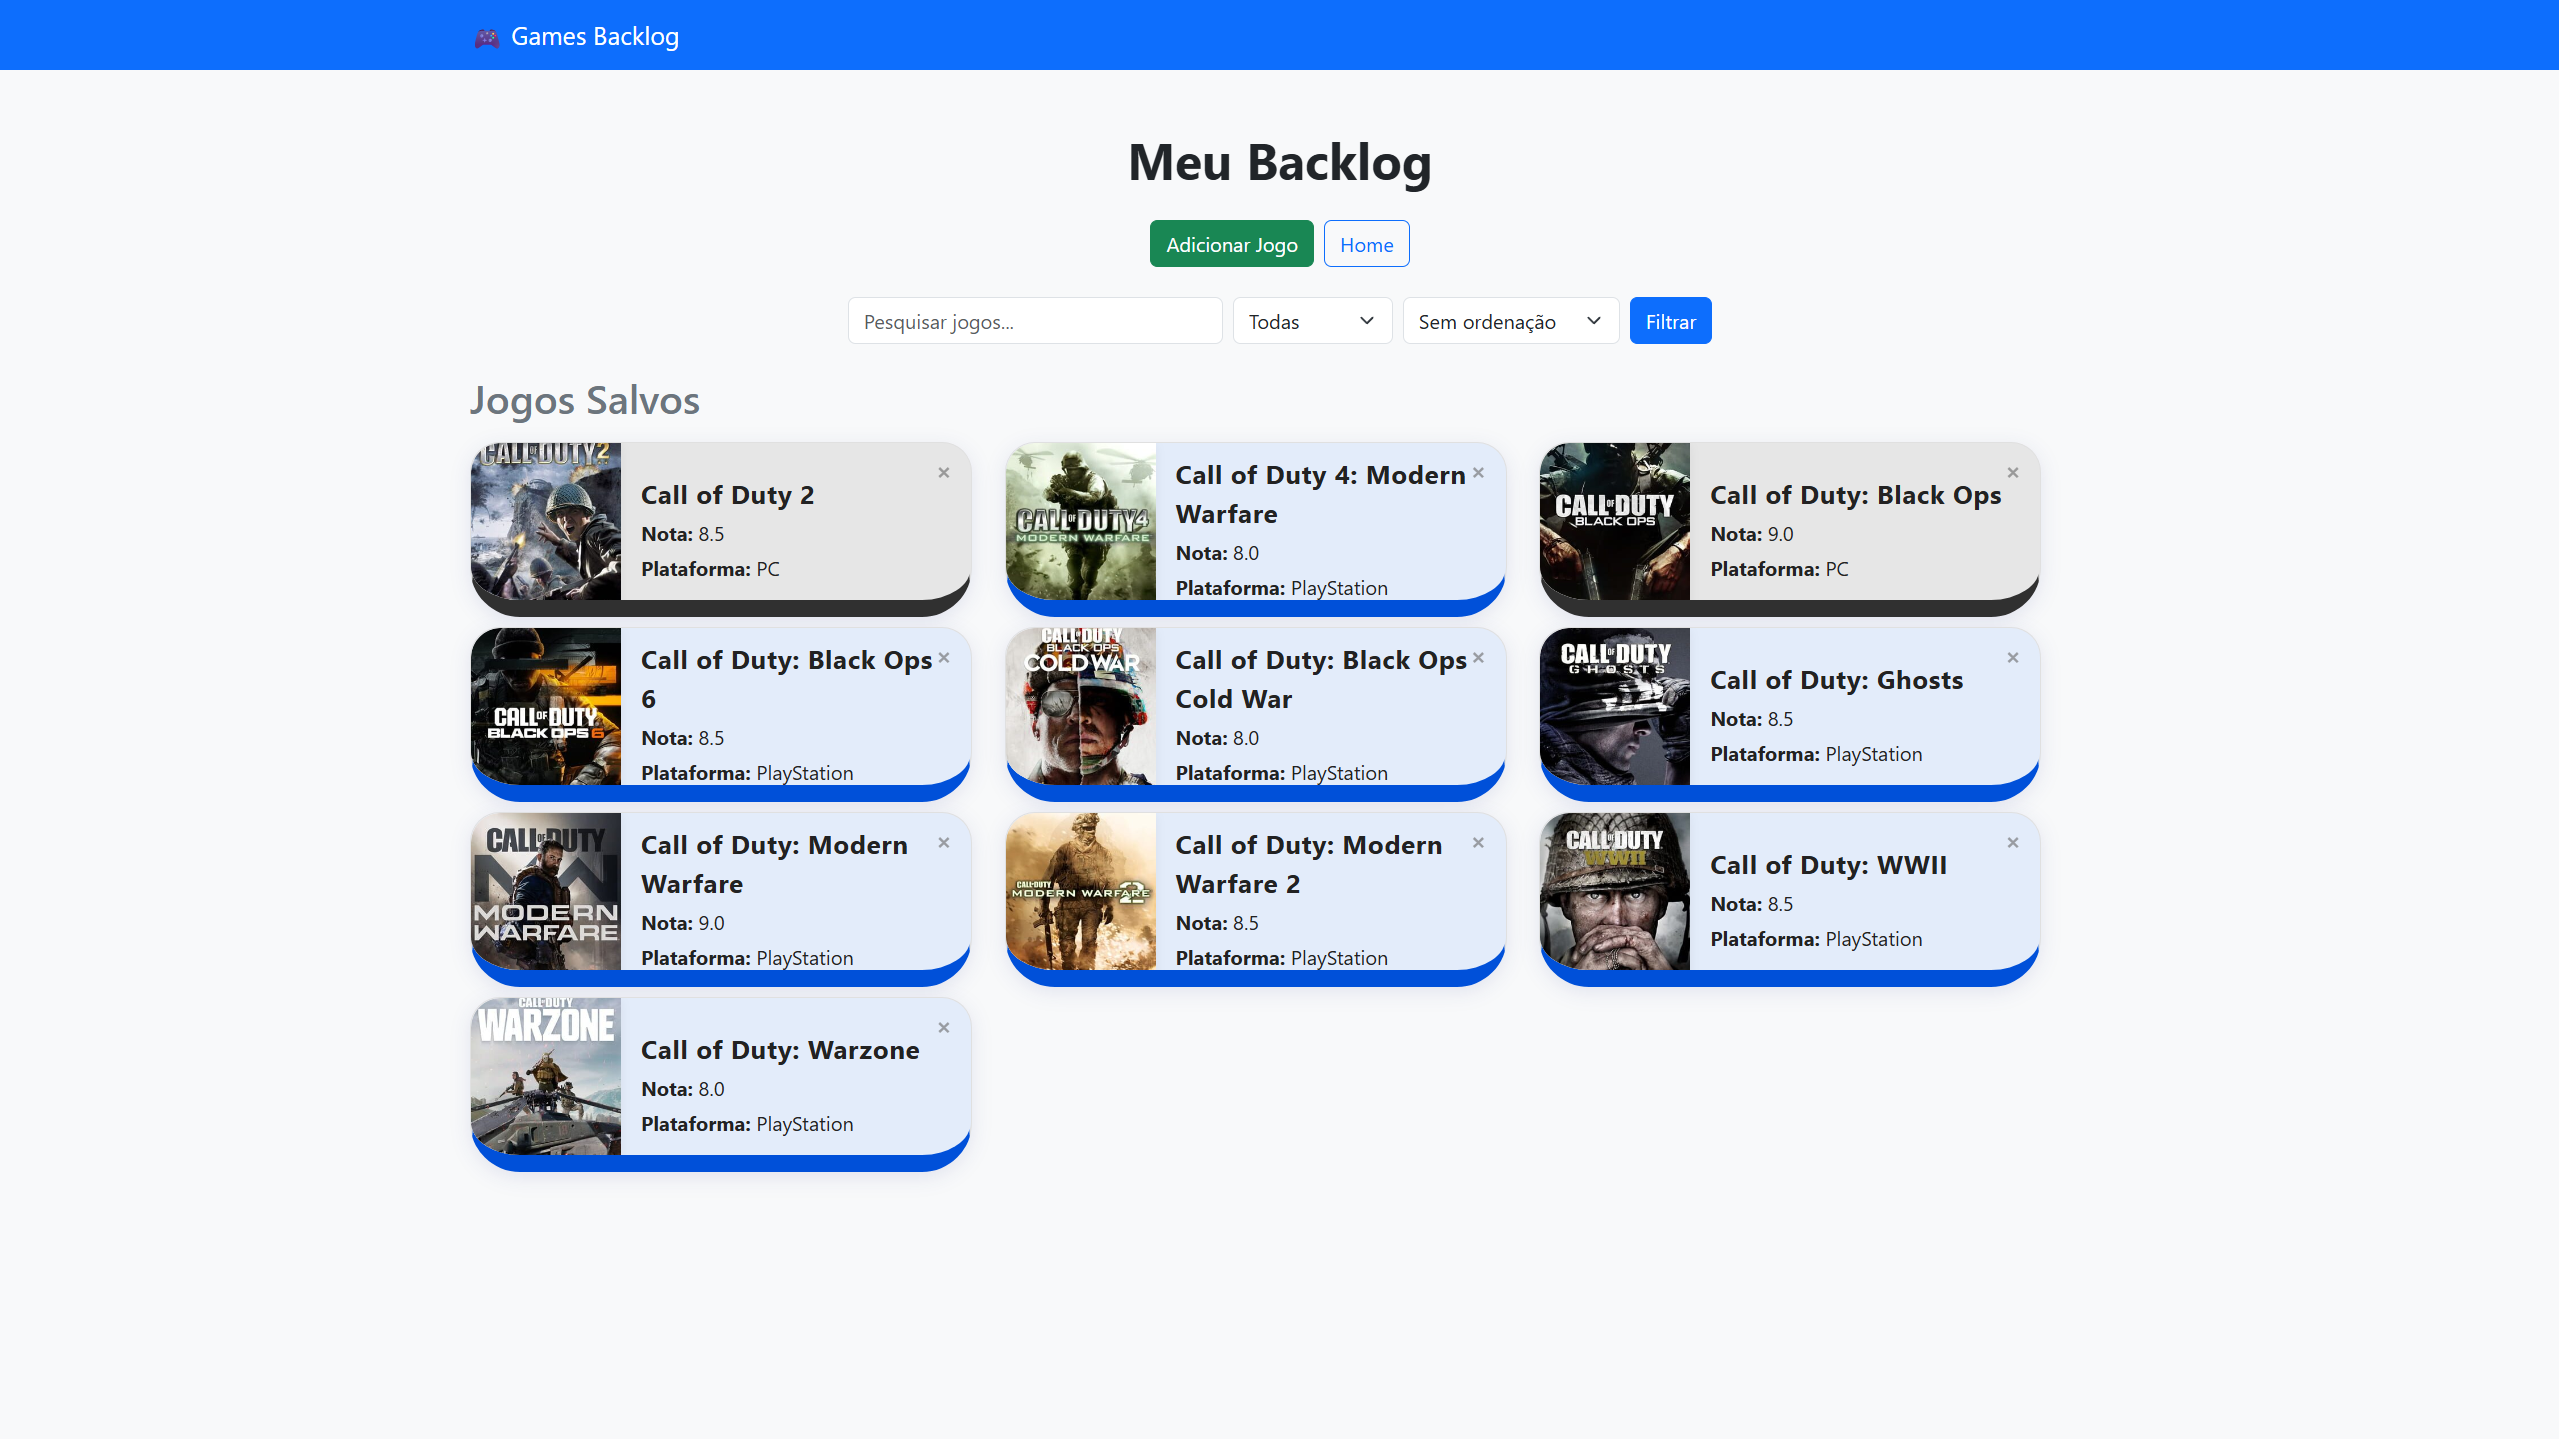Focus the Pesquisar jogos search field
The image size is (2559, 1439).
[x=1034, y=321]
